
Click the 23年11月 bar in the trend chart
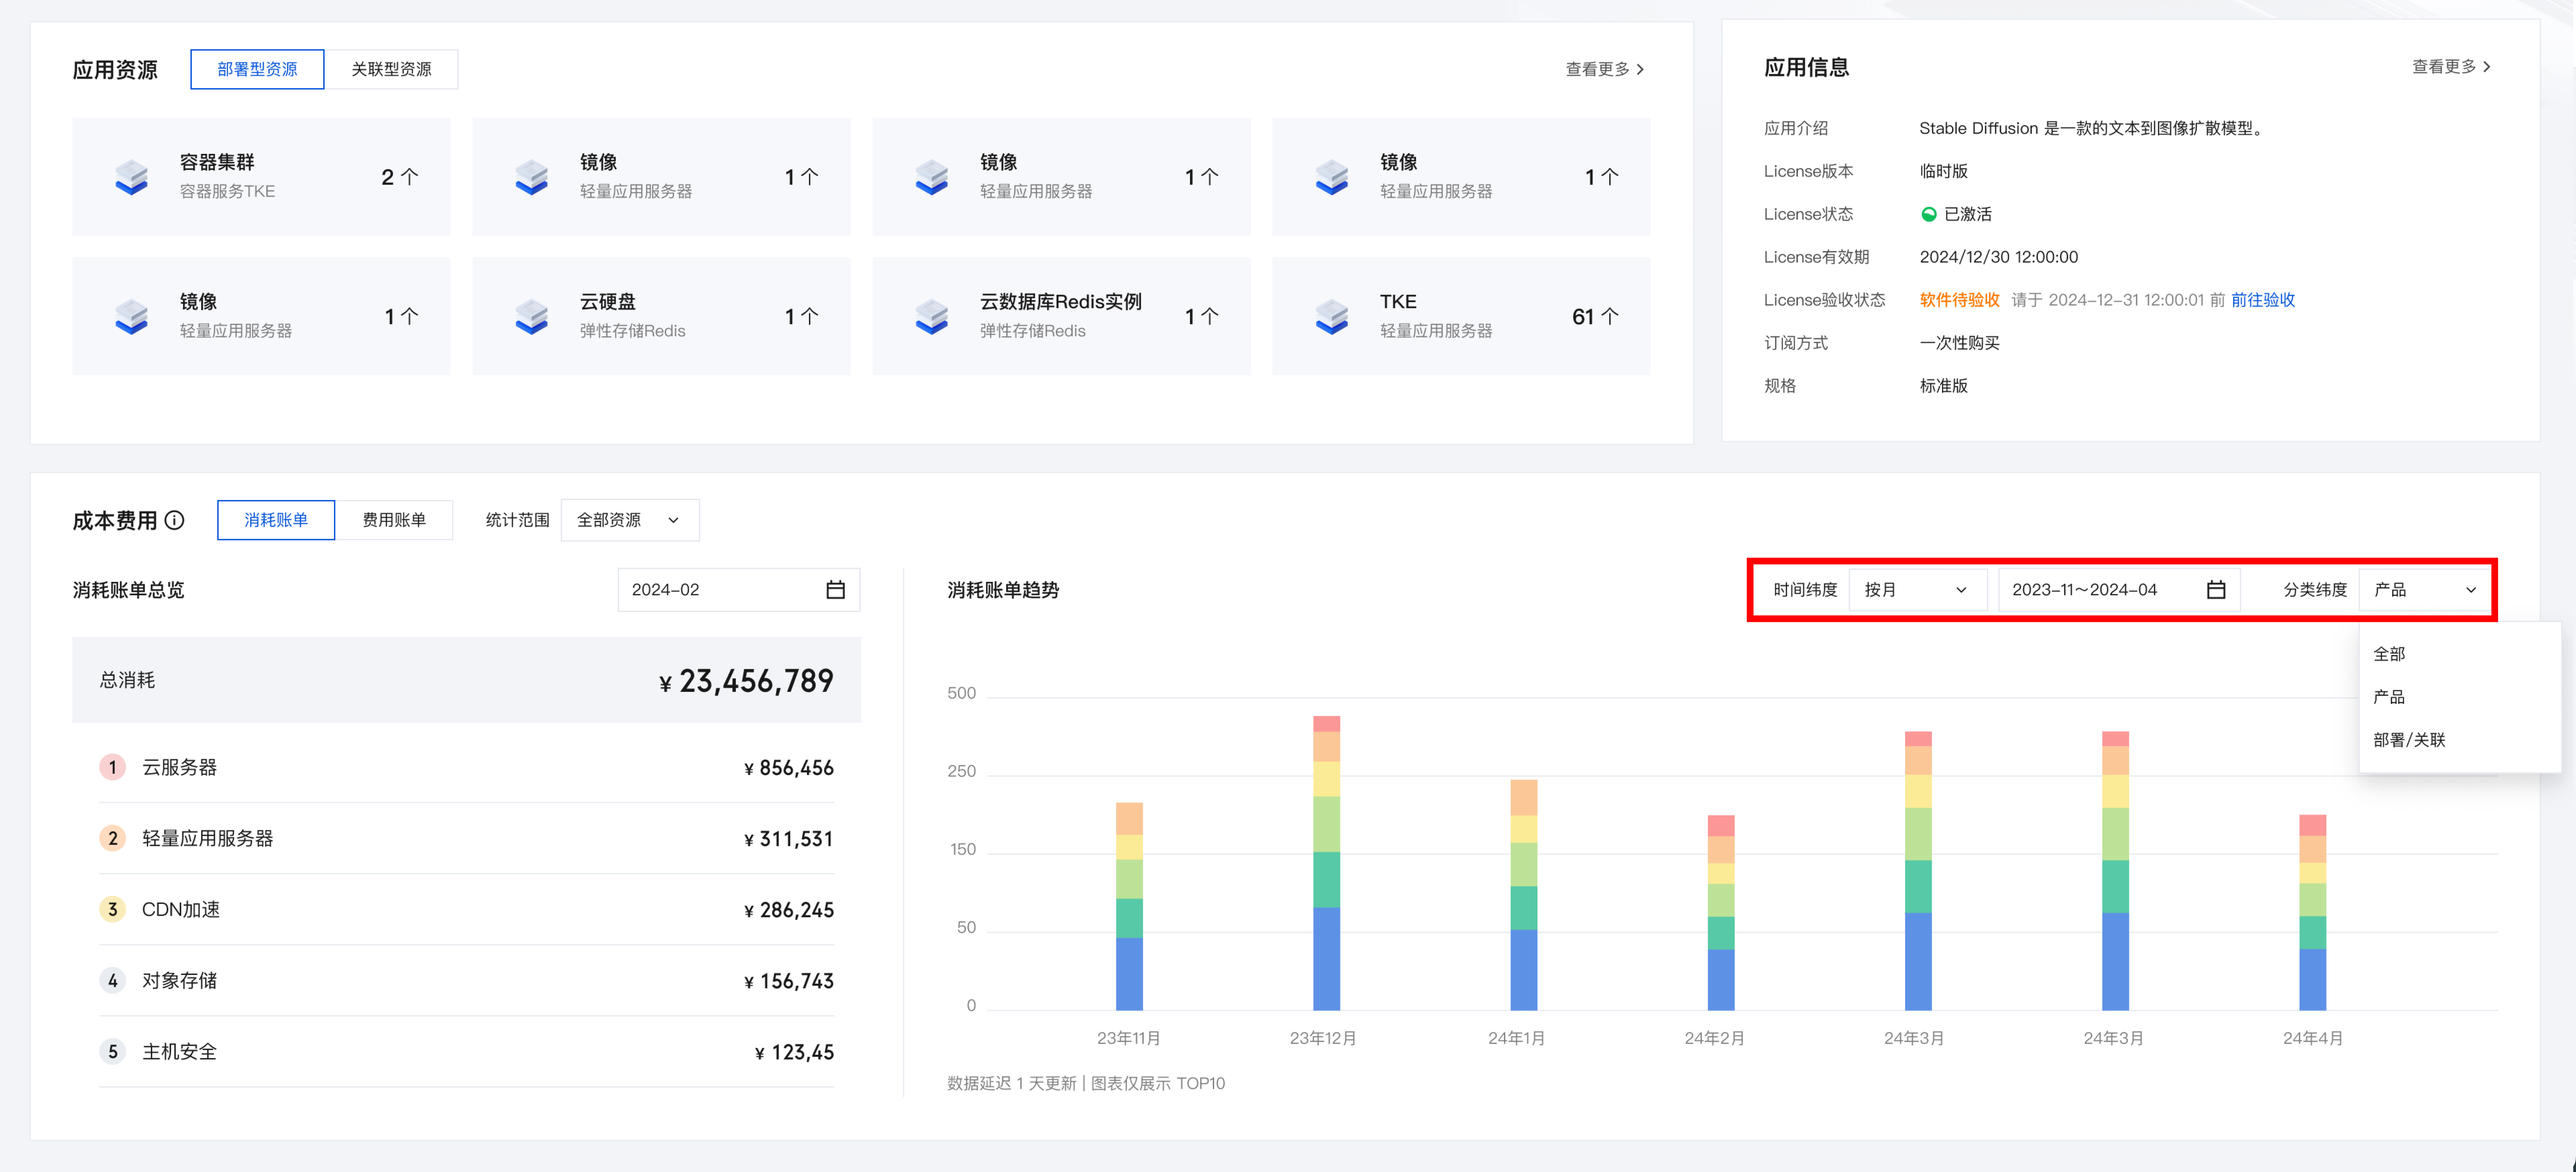click(1129, 906)
